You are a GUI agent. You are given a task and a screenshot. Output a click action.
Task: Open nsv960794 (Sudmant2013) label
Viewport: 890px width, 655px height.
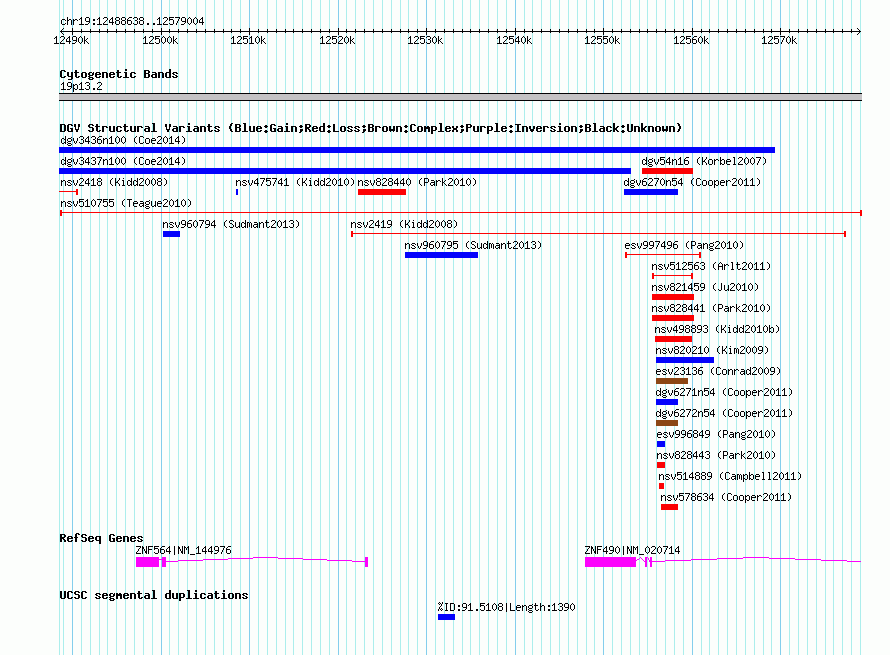231,224
